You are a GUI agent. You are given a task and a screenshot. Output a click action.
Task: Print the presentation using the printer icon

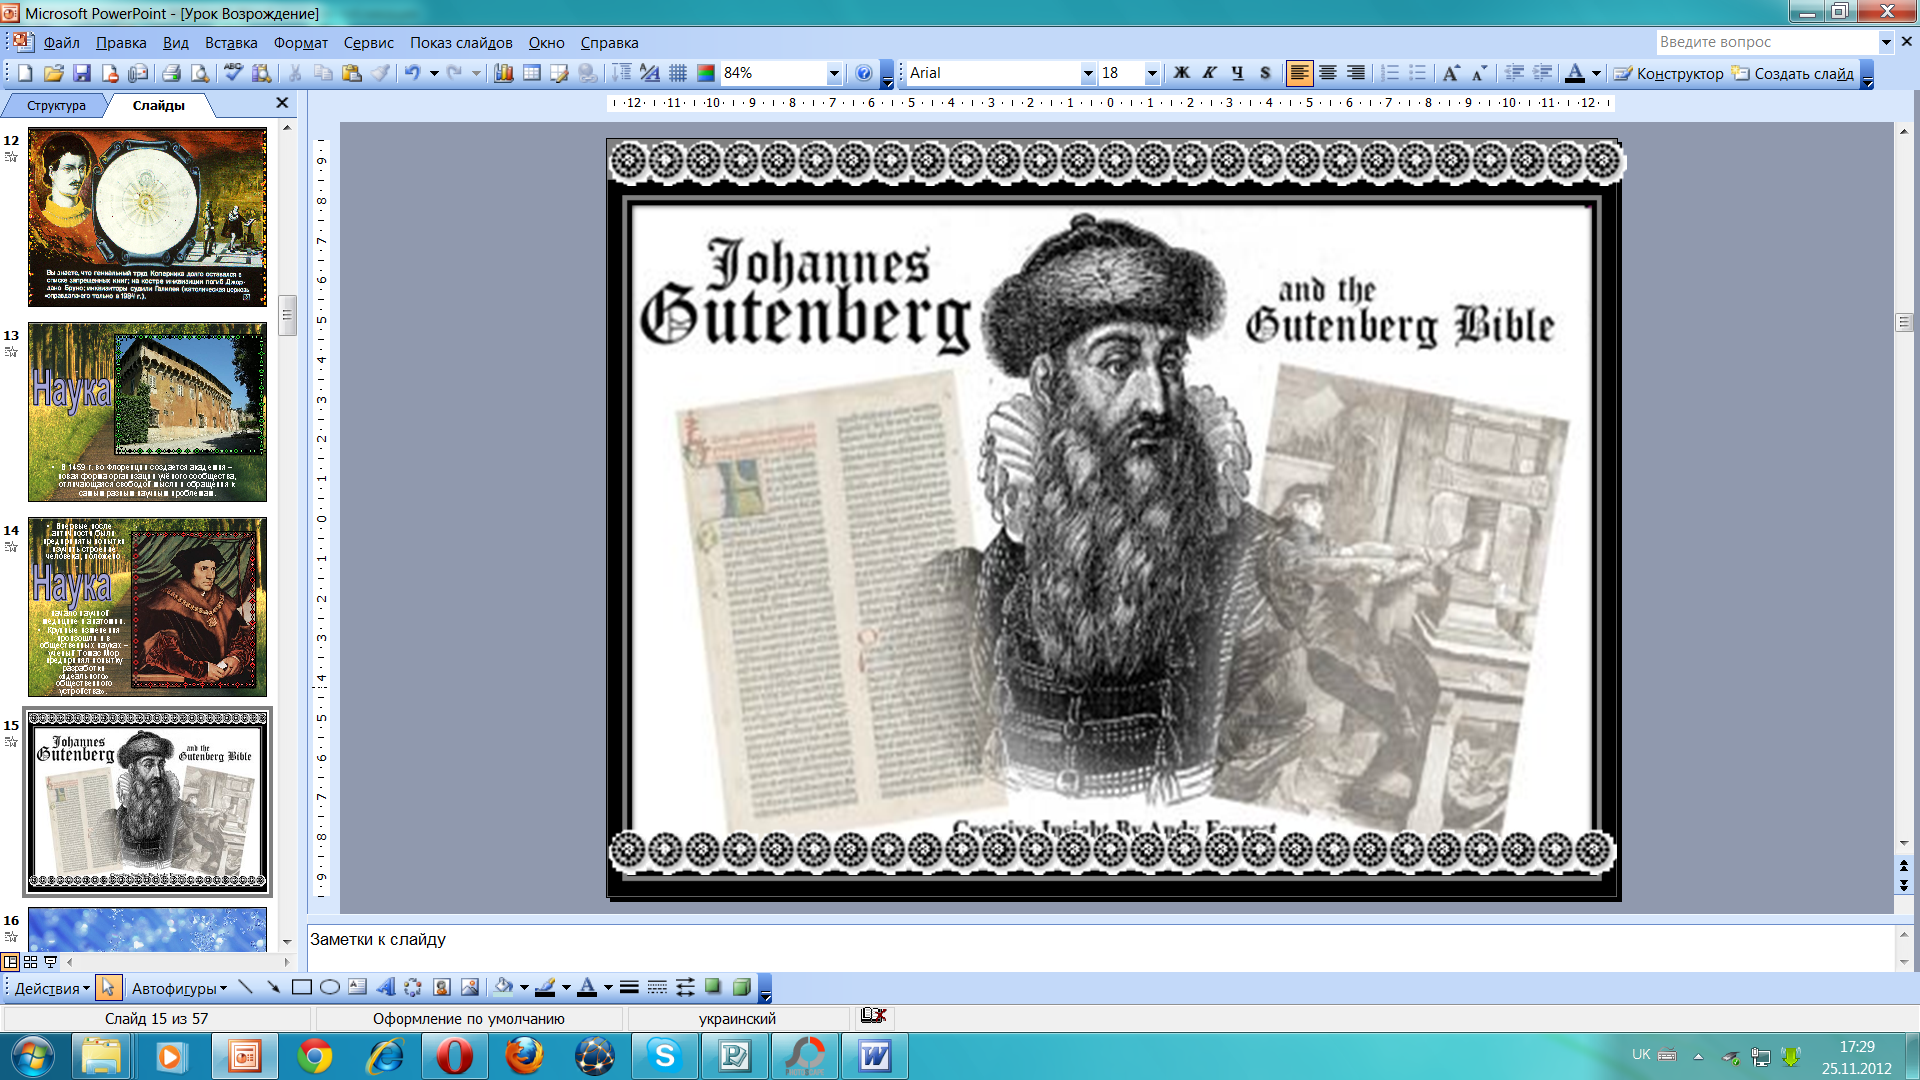pos(171,73)
